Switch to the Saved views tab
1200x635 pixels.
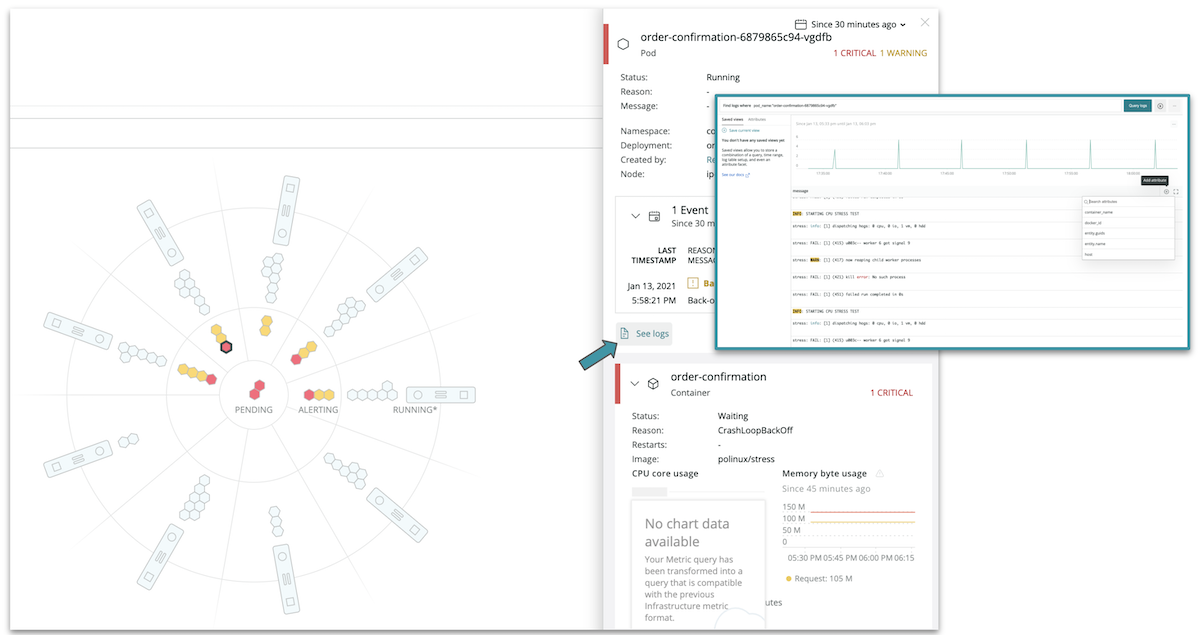(x=732, y=119)
